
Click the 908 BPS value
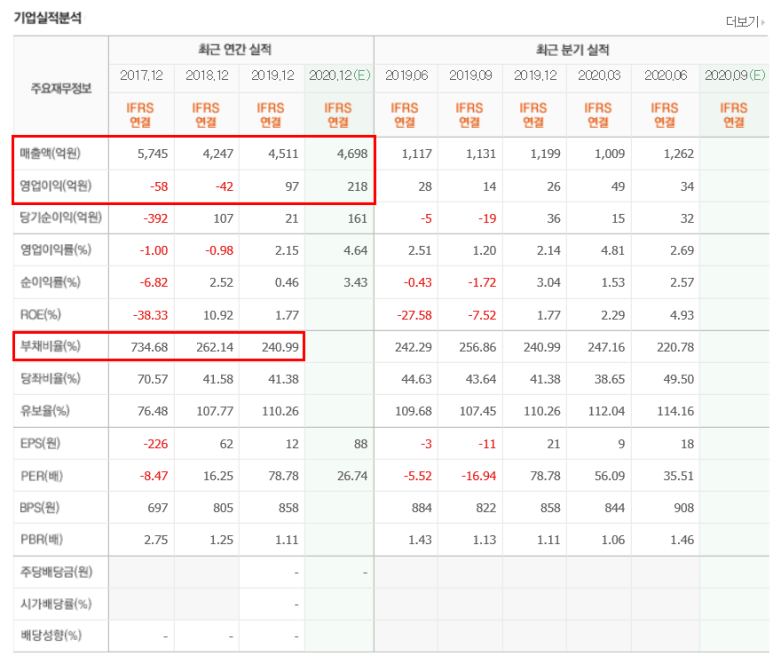click(684, 508)
